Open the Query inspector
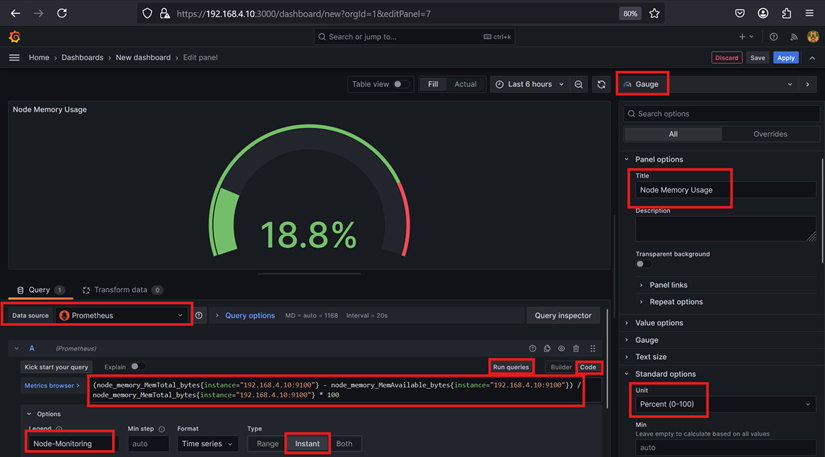The height and width of the screenshot is (457, 825). [x=563, y=316]
